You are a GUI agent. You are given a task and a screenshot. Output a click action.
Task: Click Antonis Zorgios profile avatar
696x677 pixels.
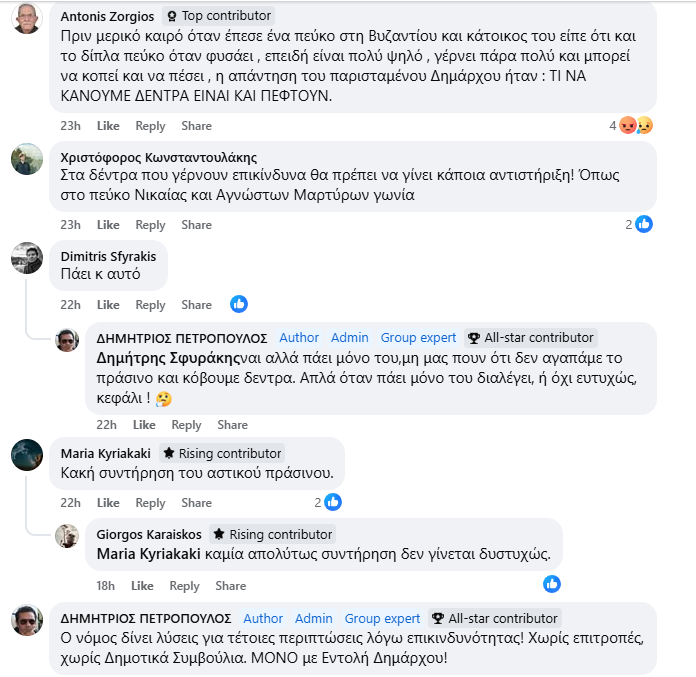pos(26,18)
